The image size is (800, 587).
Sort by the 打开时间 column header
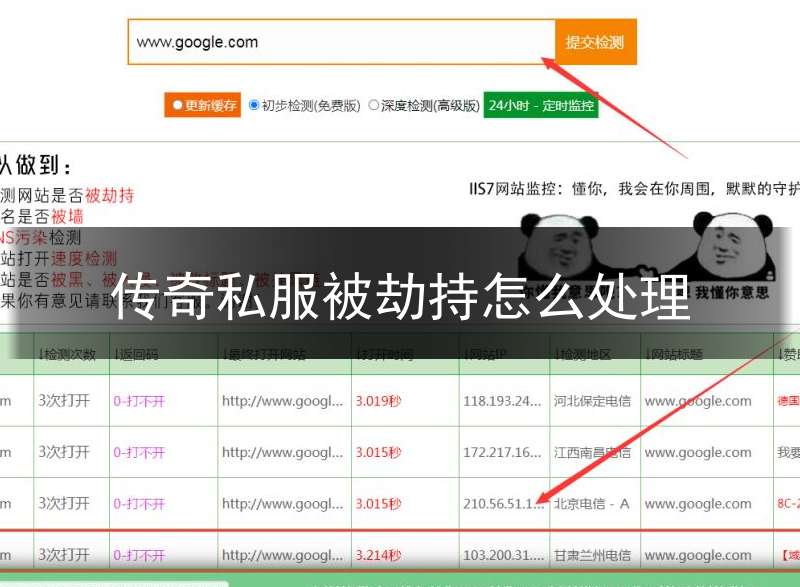[x=385, y=353]
